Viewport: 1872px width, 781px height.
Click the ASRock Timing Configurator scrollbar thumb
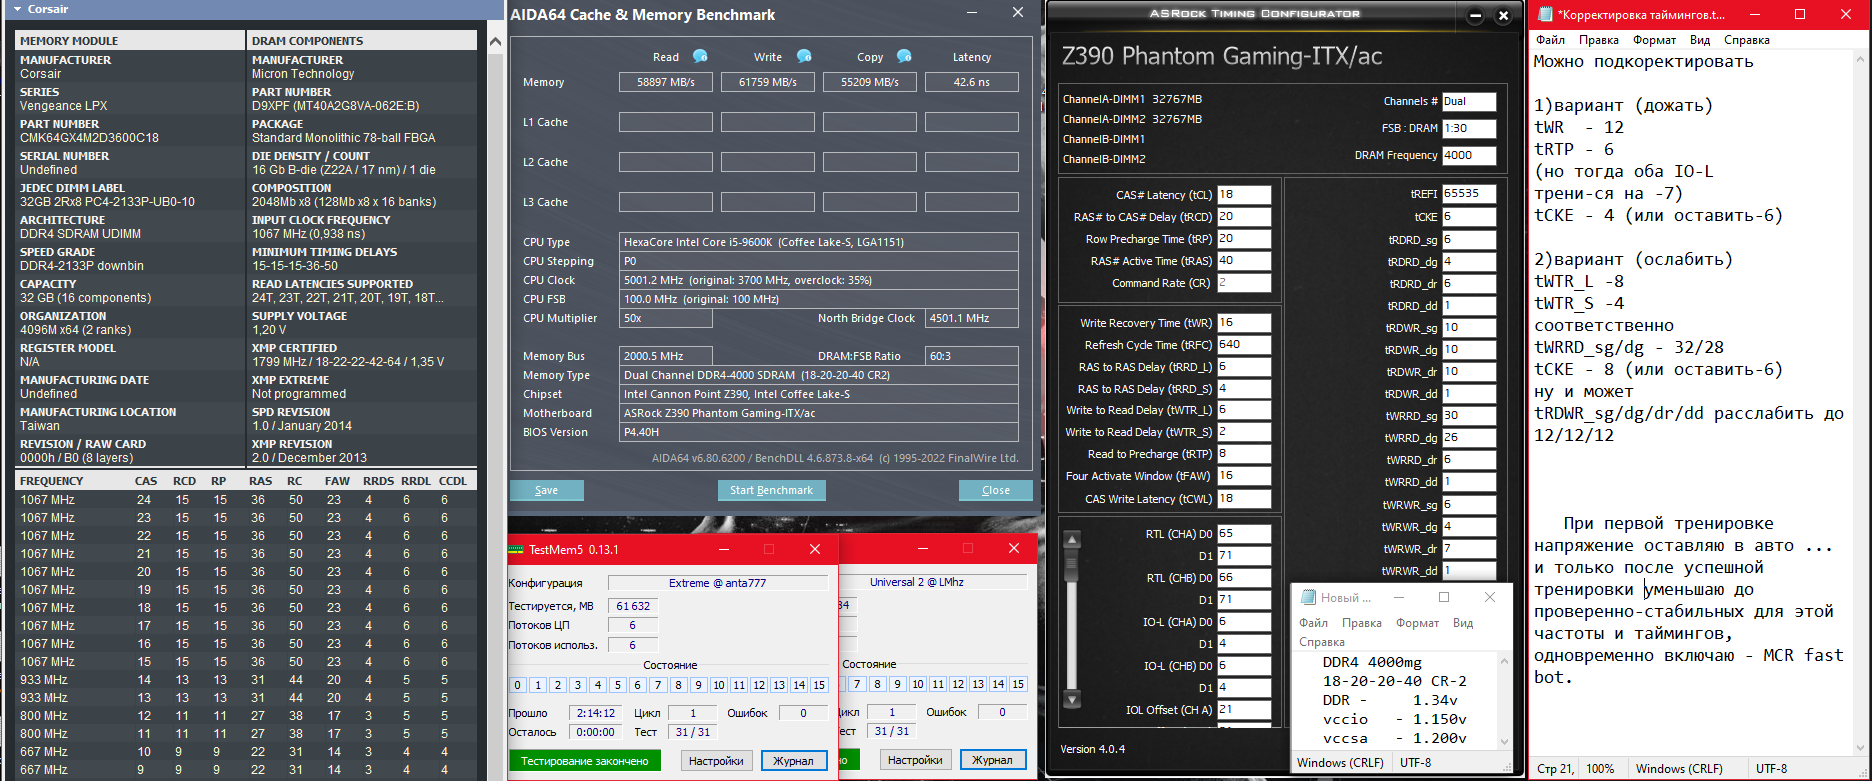[x=1072, y=563]
